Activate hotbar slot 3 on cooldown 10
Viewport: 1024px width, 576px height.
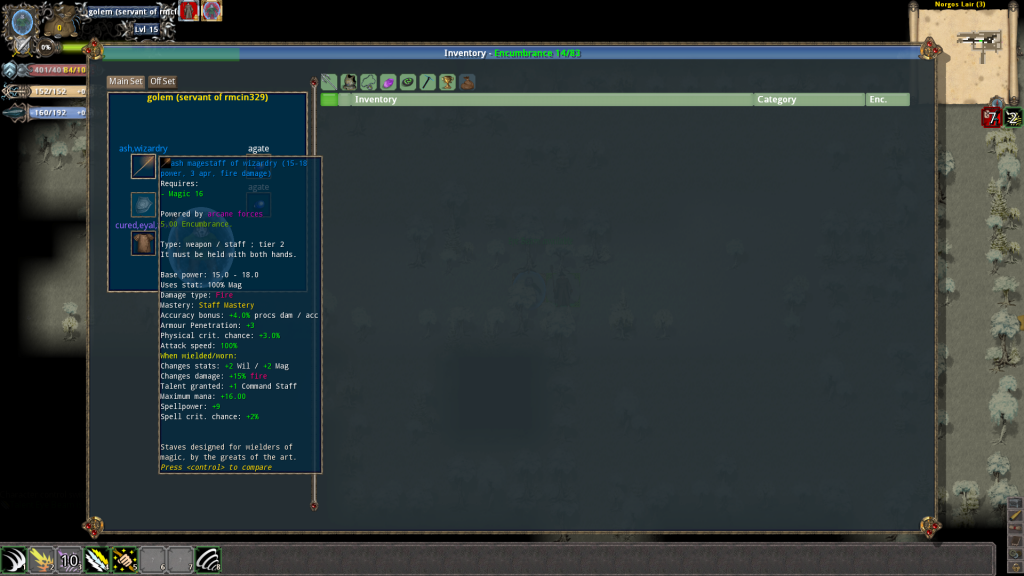(69, 560)
